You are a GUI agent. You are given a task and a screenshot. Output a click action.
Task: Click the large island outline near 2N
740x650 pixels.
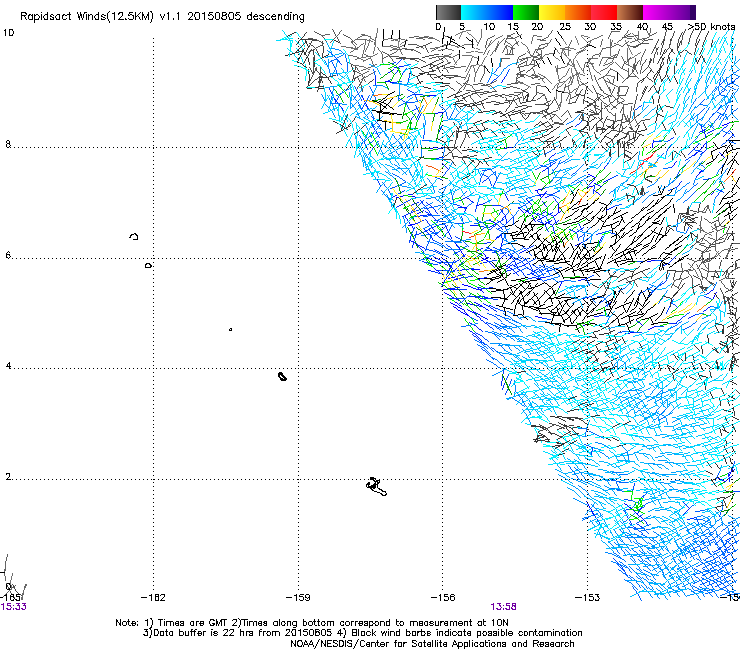(x=377, y=487)
